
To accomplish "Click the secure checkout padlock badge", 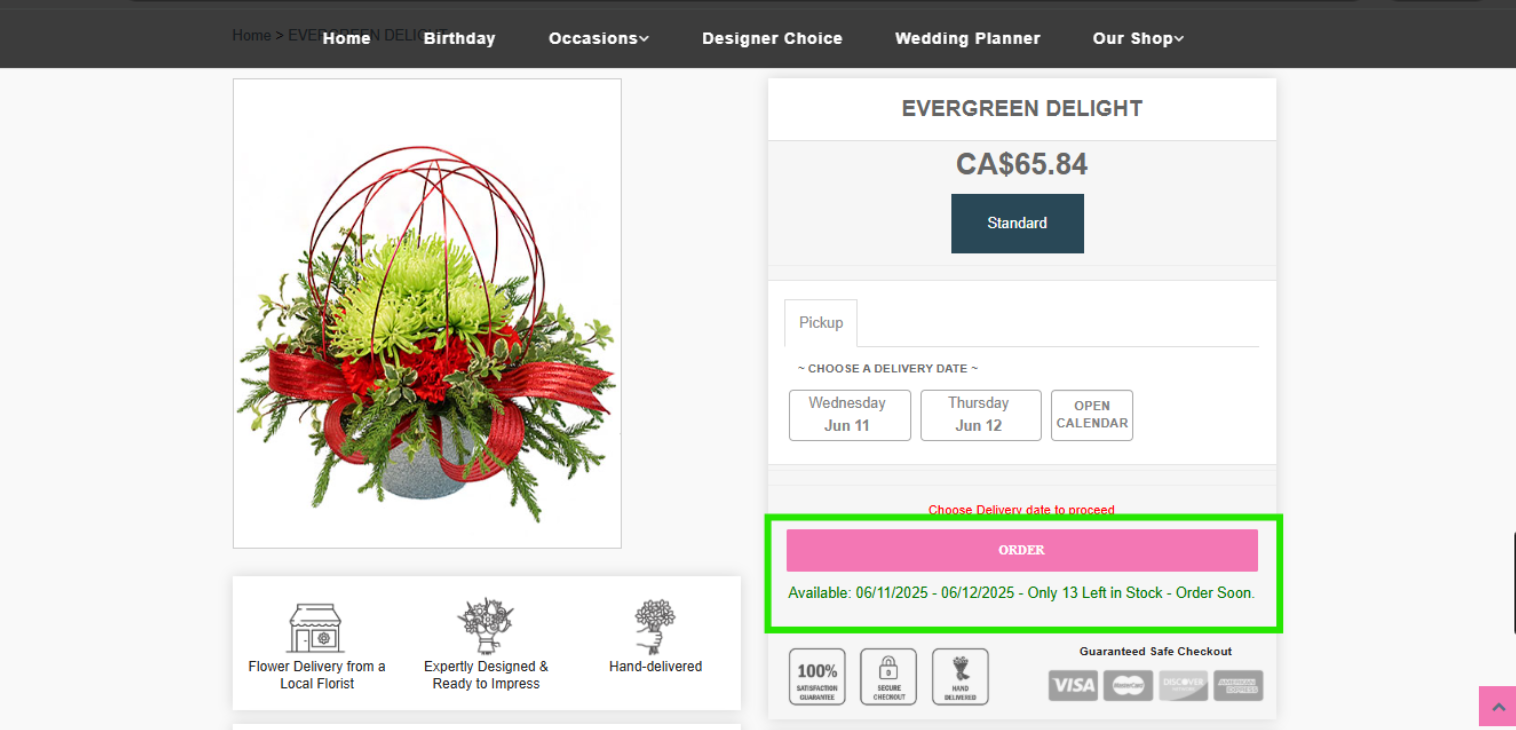I will (888, 677).
